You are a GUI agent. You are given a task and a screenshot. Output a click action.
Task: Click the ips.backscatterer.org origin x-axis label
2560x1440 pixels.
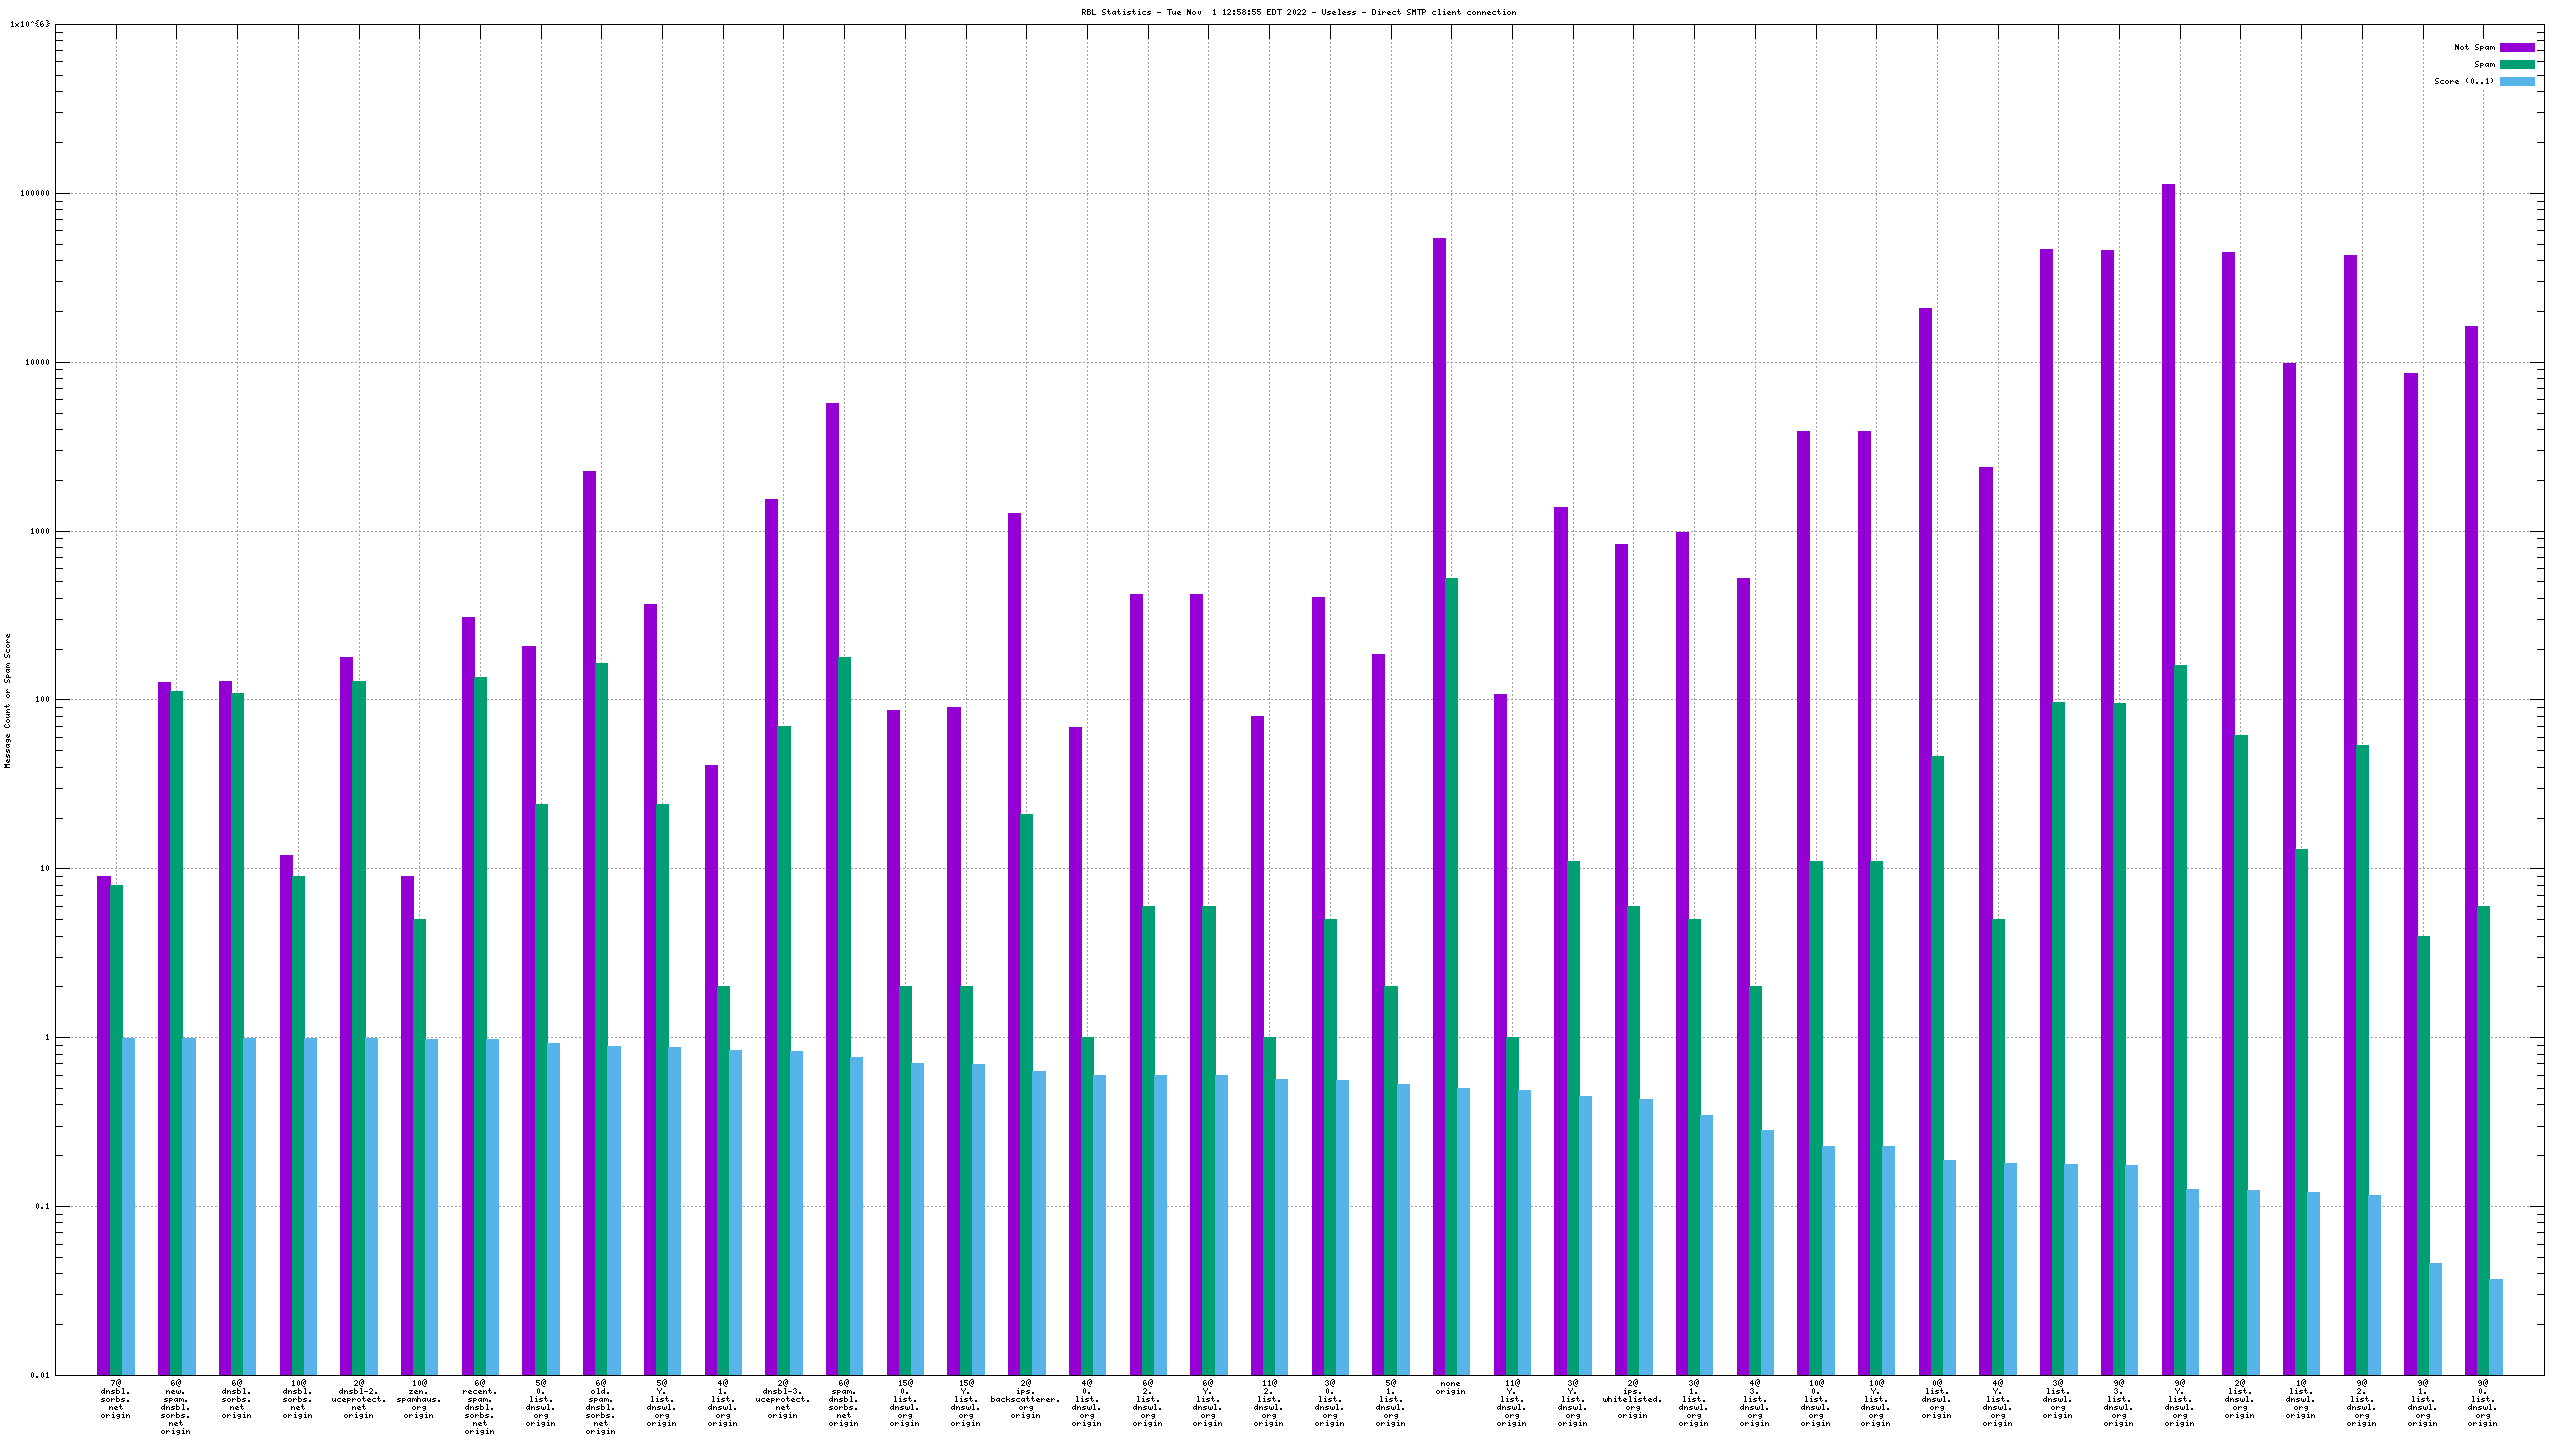(x=1026, y=1399)
